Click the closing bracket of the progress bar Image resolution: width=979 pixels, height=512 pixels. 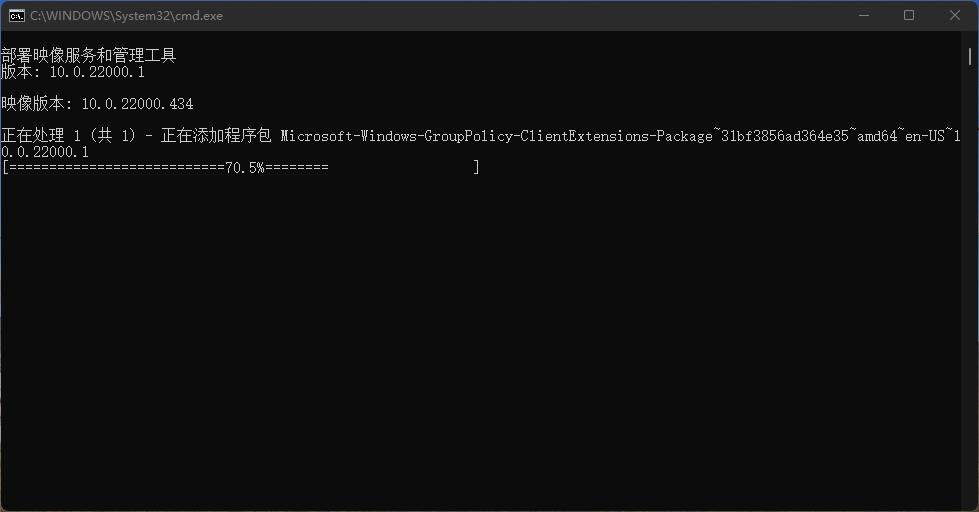[x=476, y=167]
